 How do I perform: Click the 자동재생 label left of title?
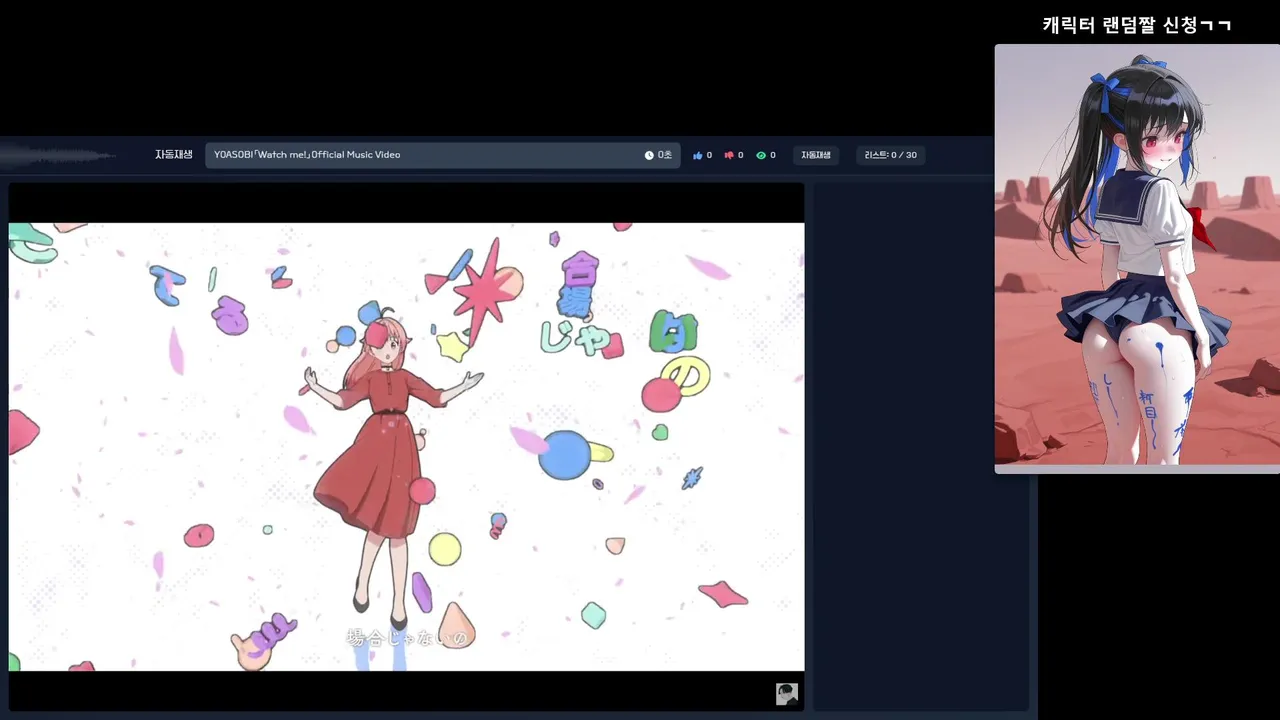pyautogui.click(x=174, y=155)
